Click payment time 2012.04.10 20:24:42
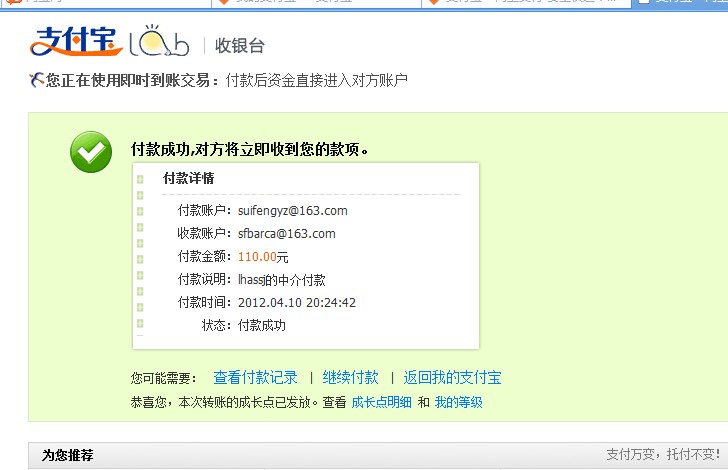 tap(297, 303)
